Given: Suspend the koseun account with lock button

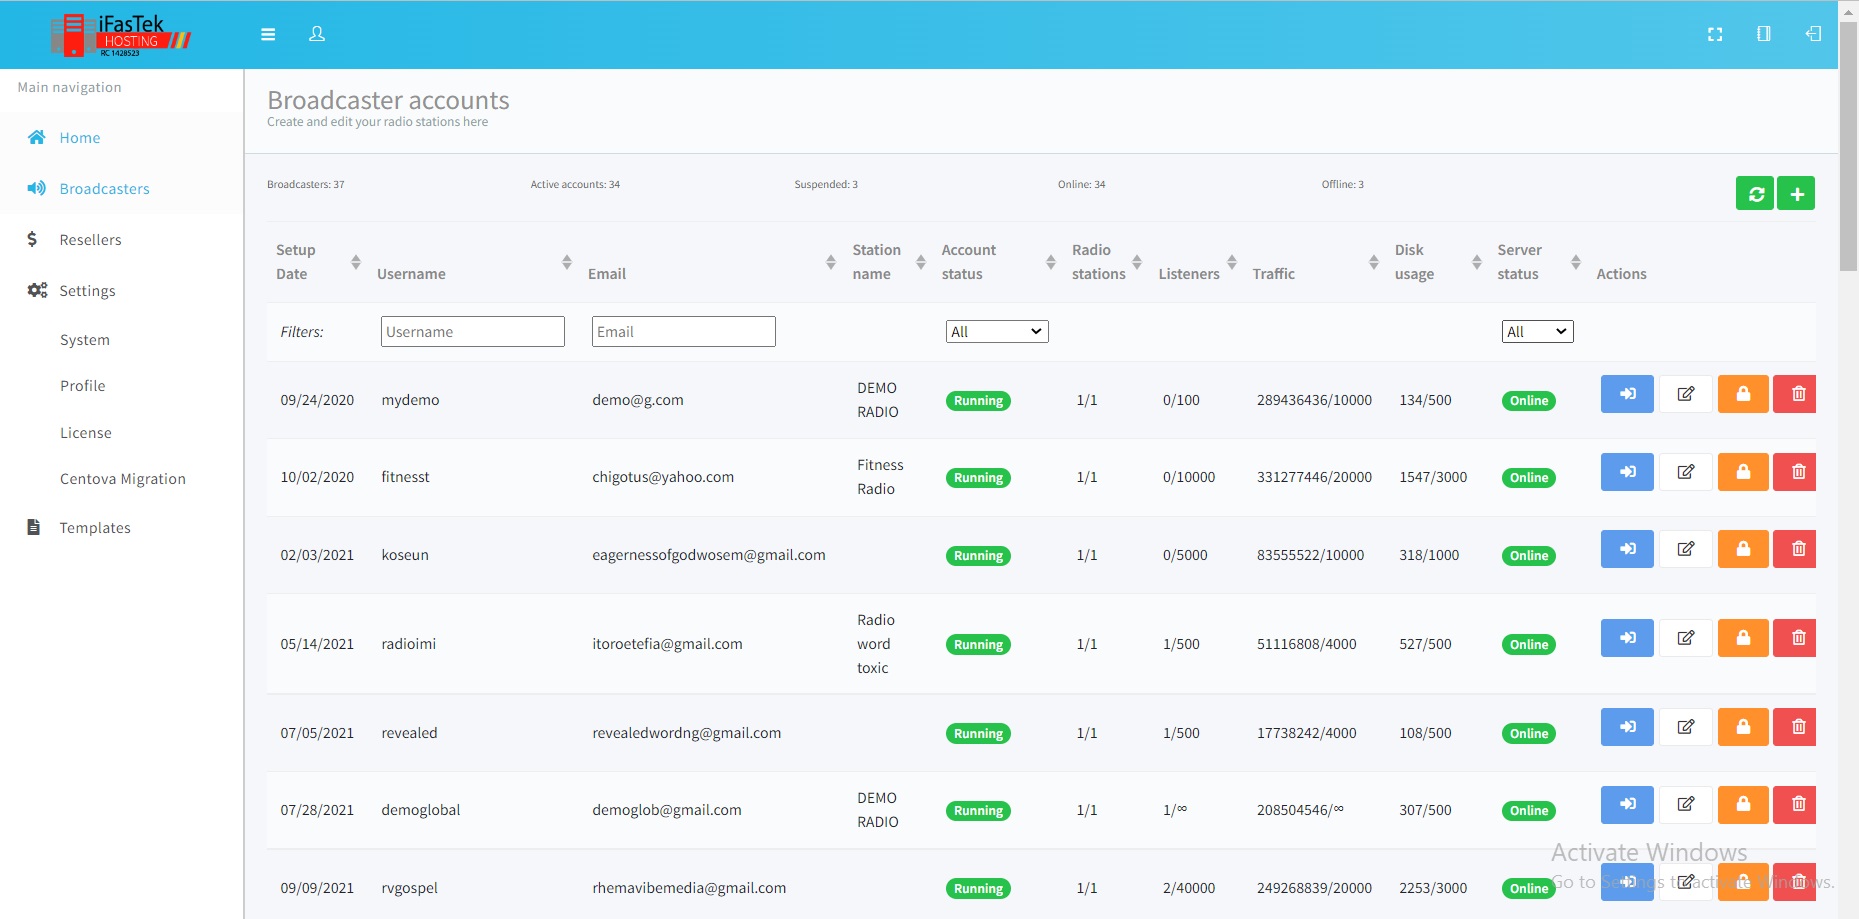Looking at the screenshot, I should (x=1743, y=549).
